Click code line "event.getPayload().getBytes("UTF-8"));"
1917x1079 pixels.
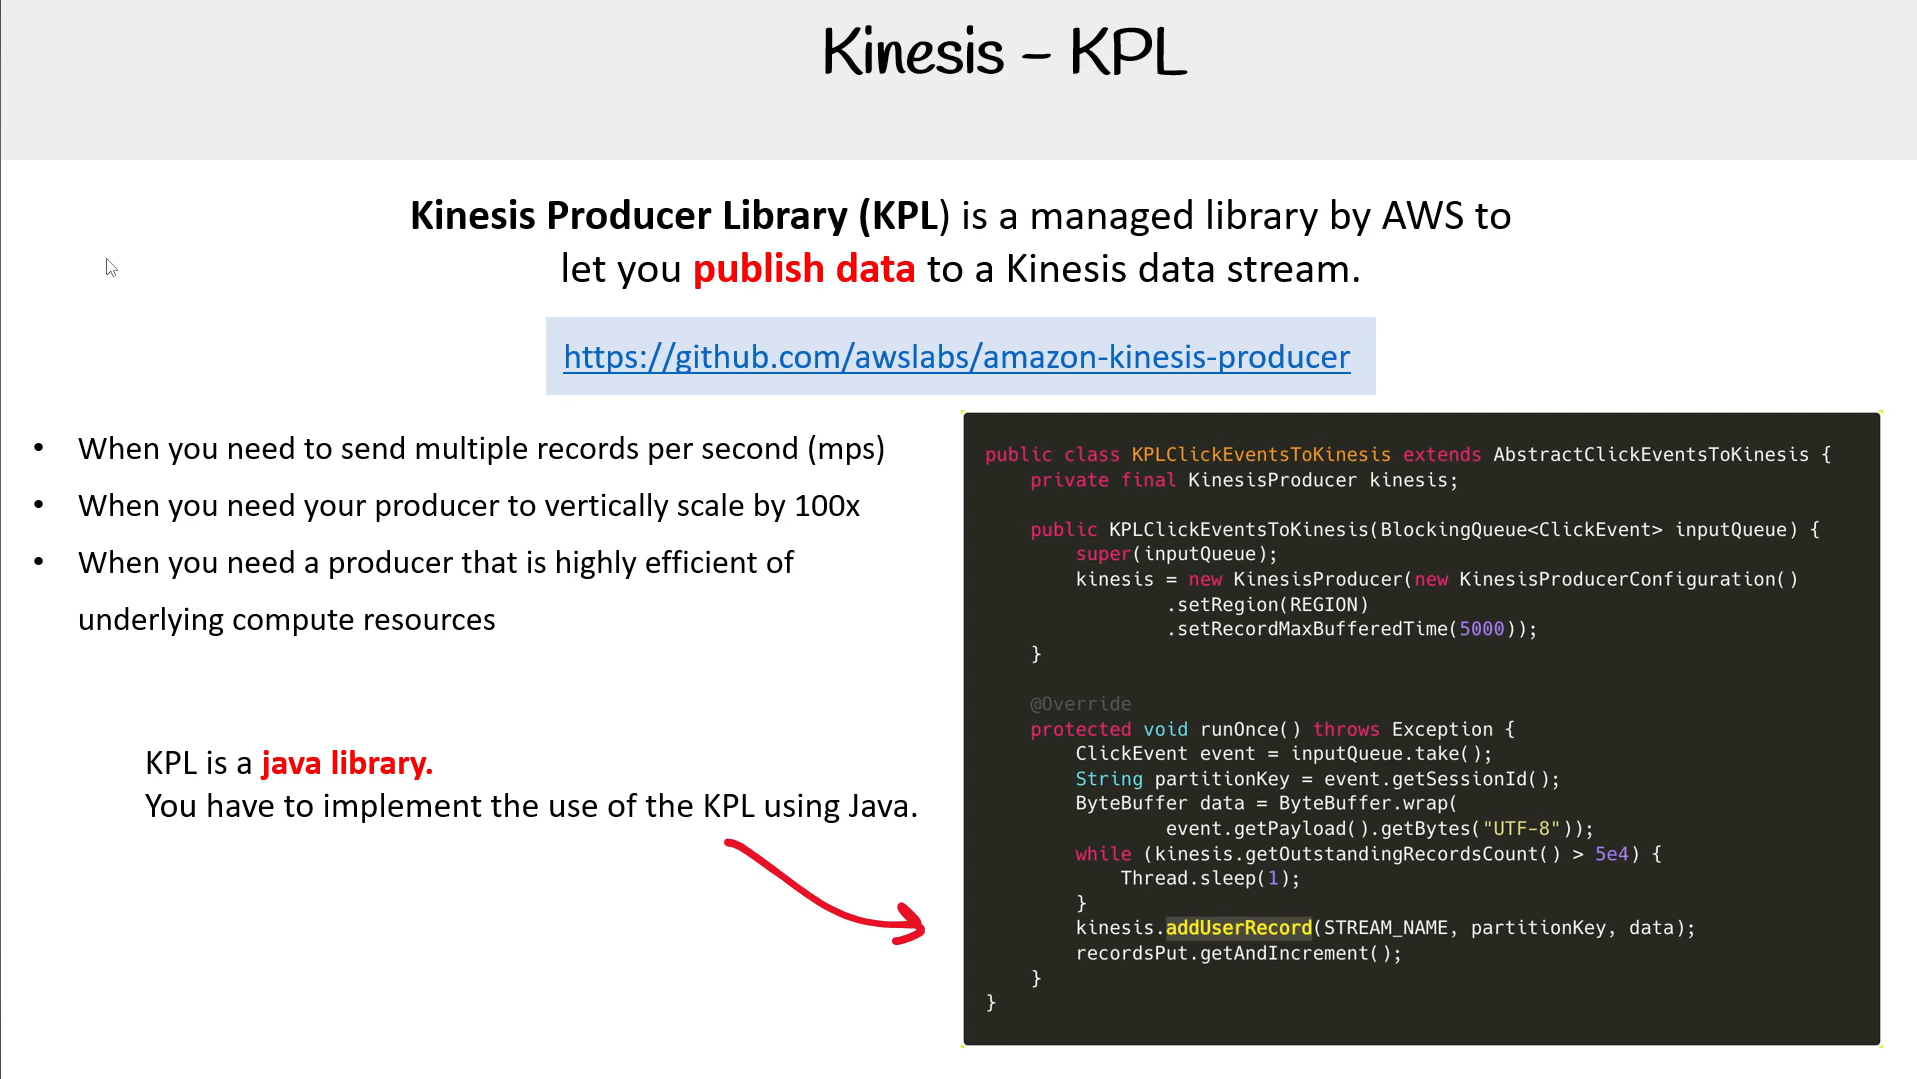click(1380, 828)
